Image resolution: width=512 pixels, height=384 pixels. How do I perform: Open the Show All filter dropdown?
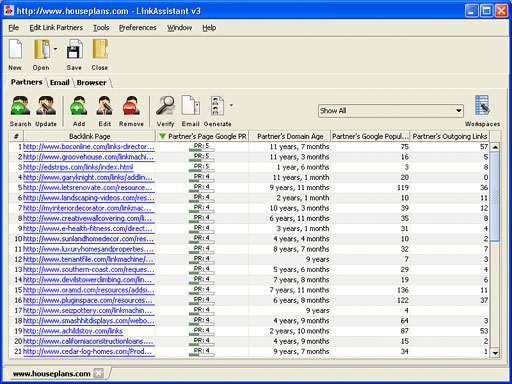(x=391, y=111)
